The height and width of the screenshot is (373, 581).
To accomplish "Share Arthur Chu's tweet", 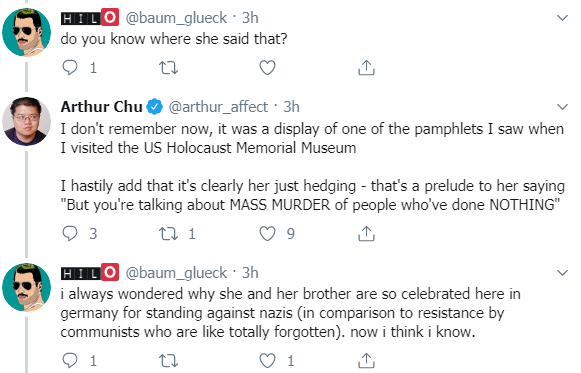I will click(366, 234).
